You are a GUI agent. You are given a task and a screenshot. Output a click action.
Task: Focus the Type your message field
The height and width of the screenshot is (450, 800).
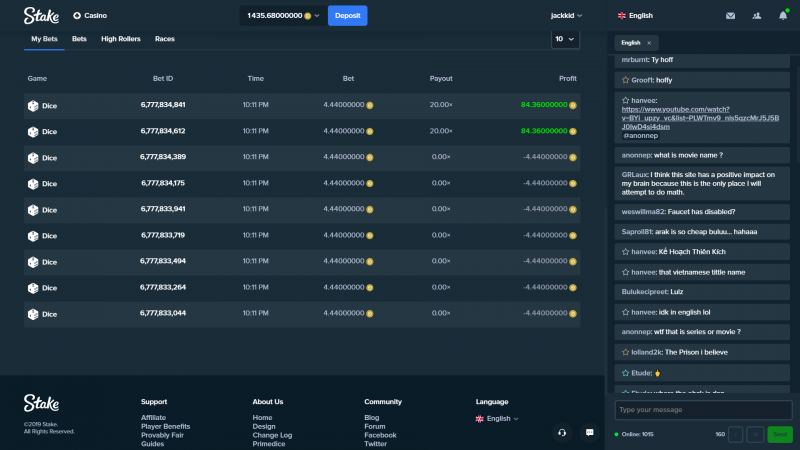704,410
